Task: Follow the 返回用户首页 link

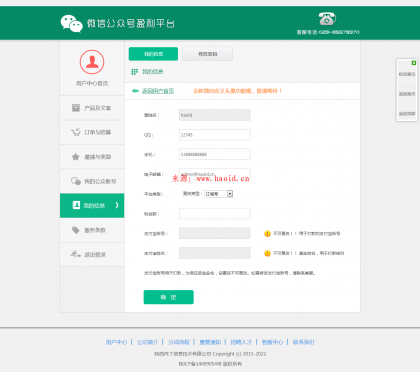Action: (158, 91)
